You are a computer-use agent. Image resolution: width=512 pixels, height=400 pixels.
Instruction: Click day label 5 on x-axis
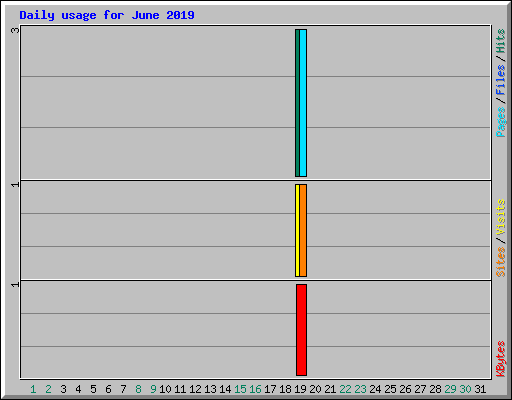tap(93, 389)
